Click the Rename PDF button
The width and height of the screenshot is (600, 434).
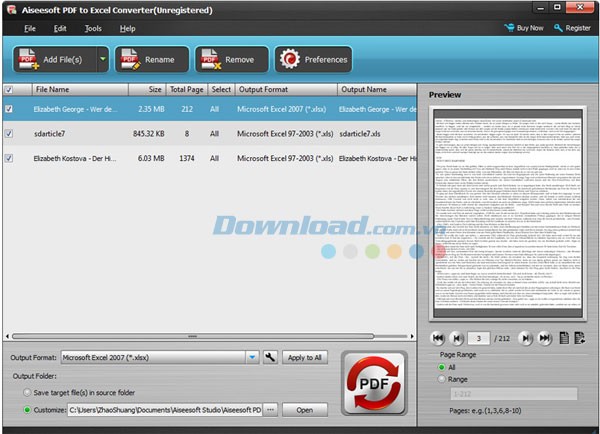point(152,59)
